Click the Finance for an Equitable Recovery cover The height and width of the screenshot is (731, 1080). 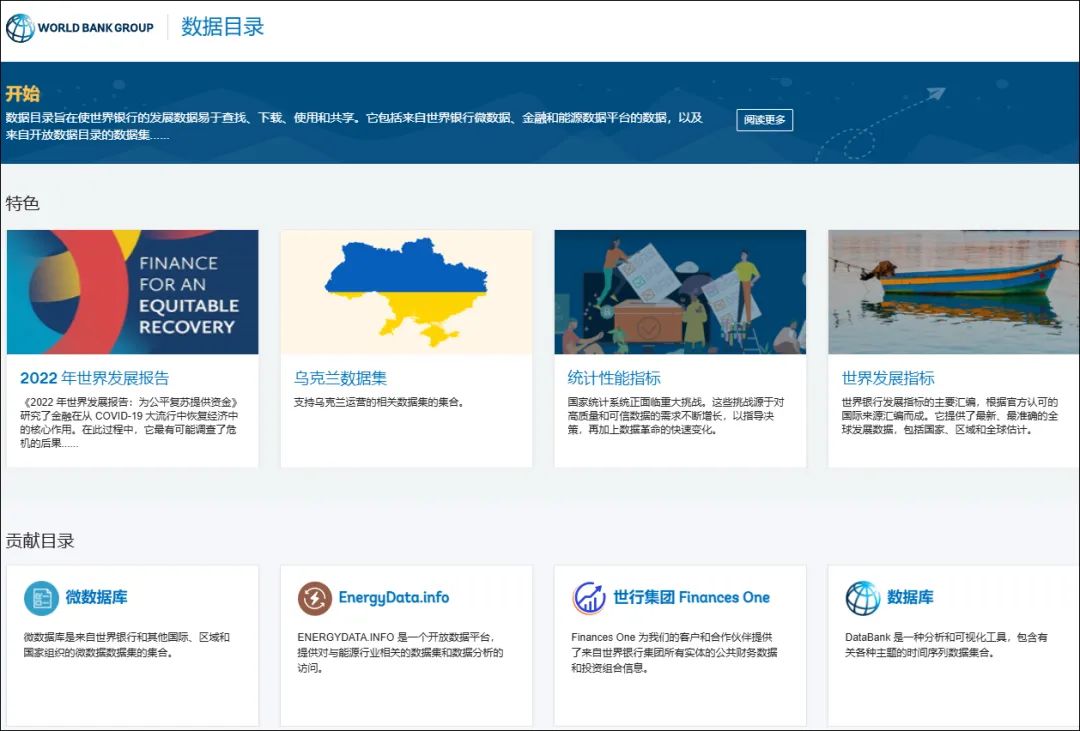coord(133,291)
